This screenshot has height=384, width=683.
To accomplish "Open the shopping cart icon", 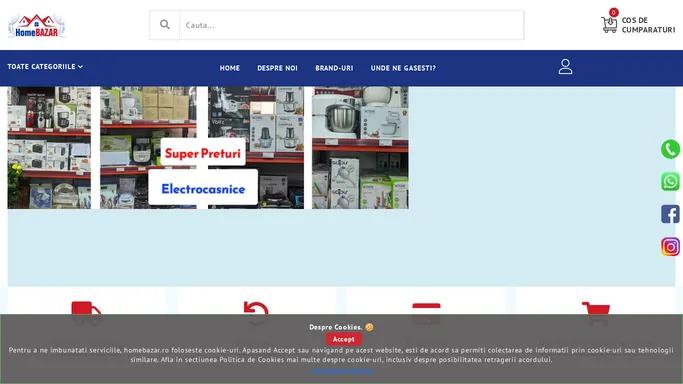I will [x=609, y=24].
